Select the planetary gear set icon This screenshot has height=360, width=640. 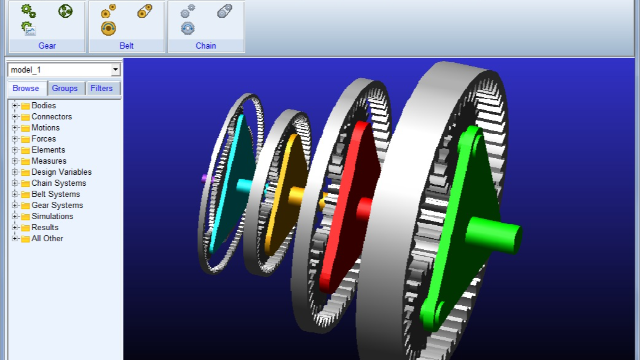65,11
